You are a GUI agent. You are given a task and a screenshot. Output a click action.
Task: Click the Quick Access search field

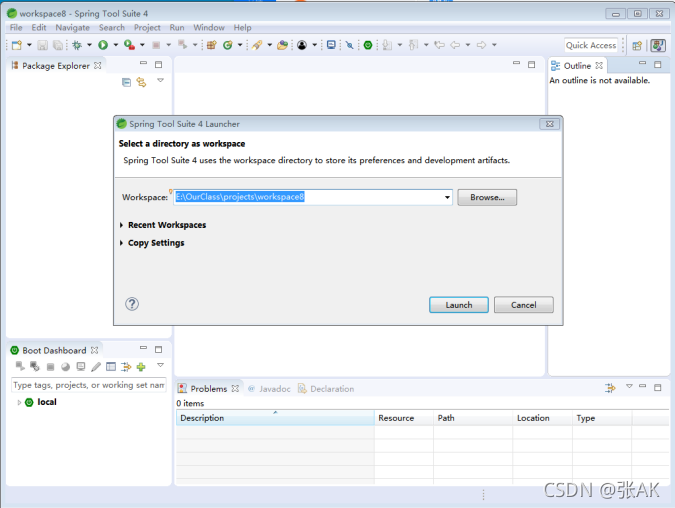tap(591, 45)
